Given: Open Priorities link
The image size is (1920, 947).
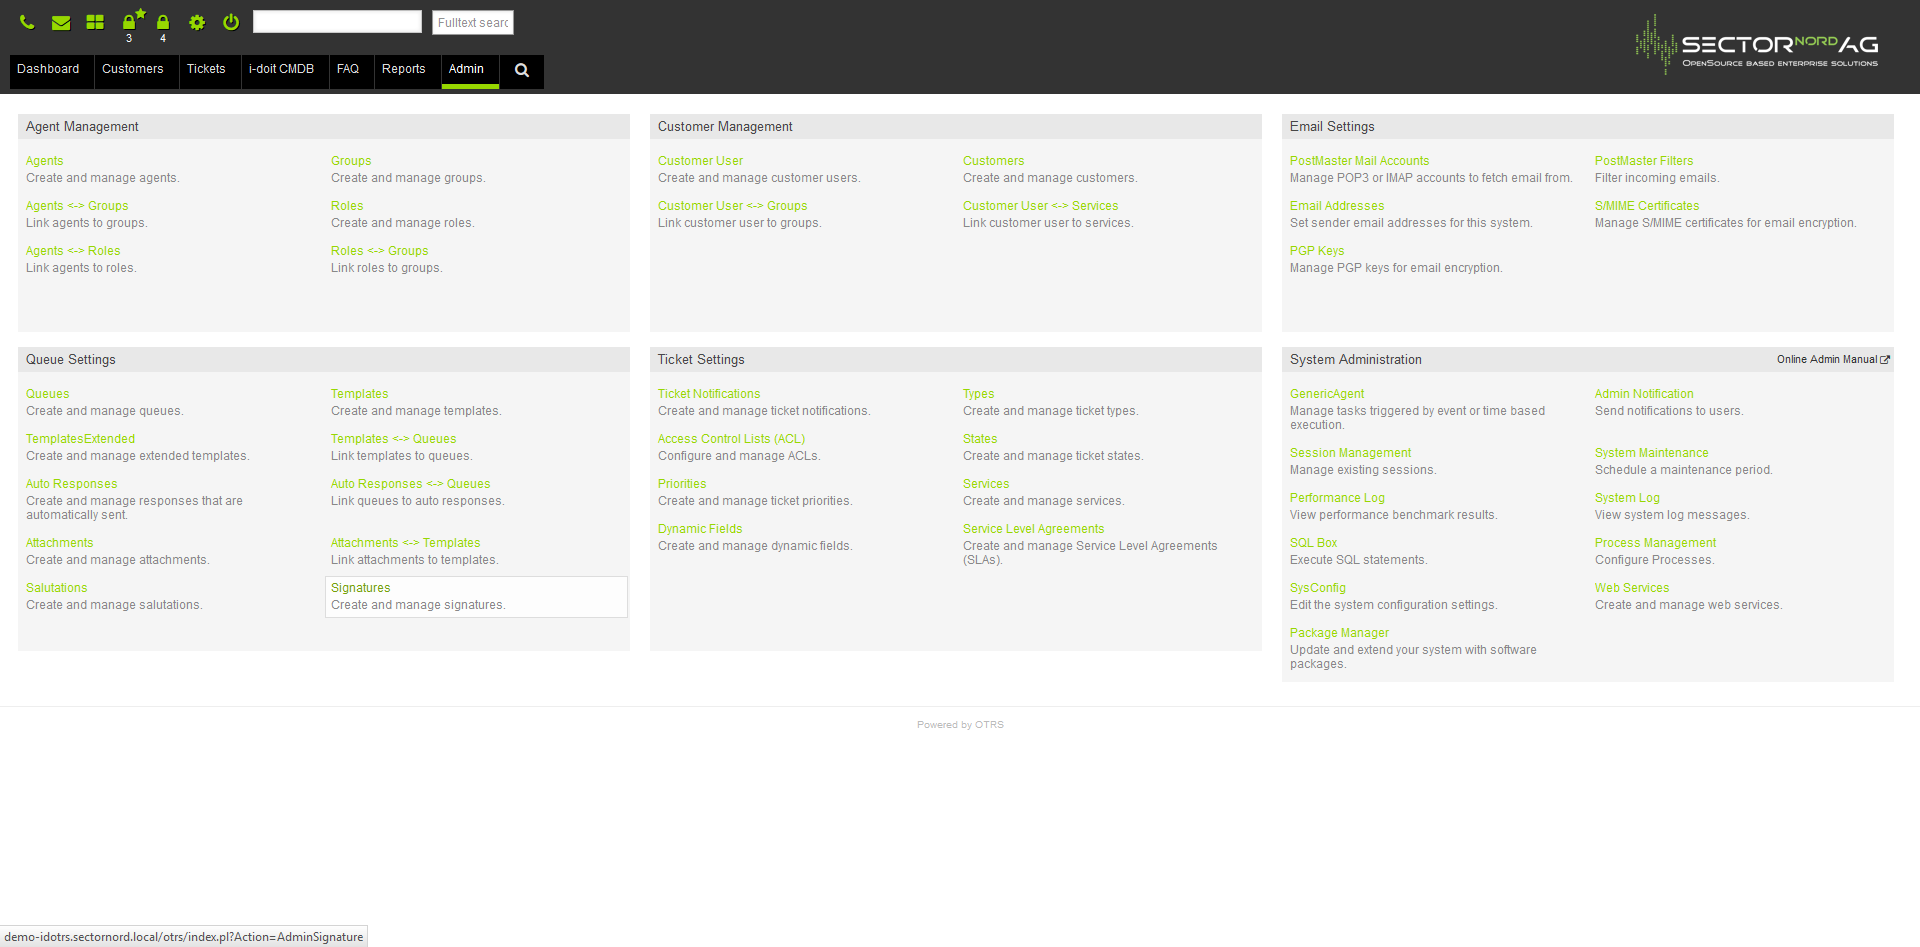Looking at the screenshot, I should click(682, 484).
